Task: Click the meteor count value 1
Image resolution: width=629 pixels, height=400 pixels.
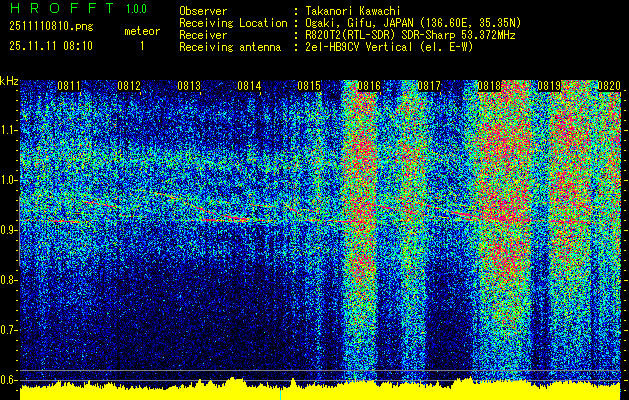Action: coord(142,46)
